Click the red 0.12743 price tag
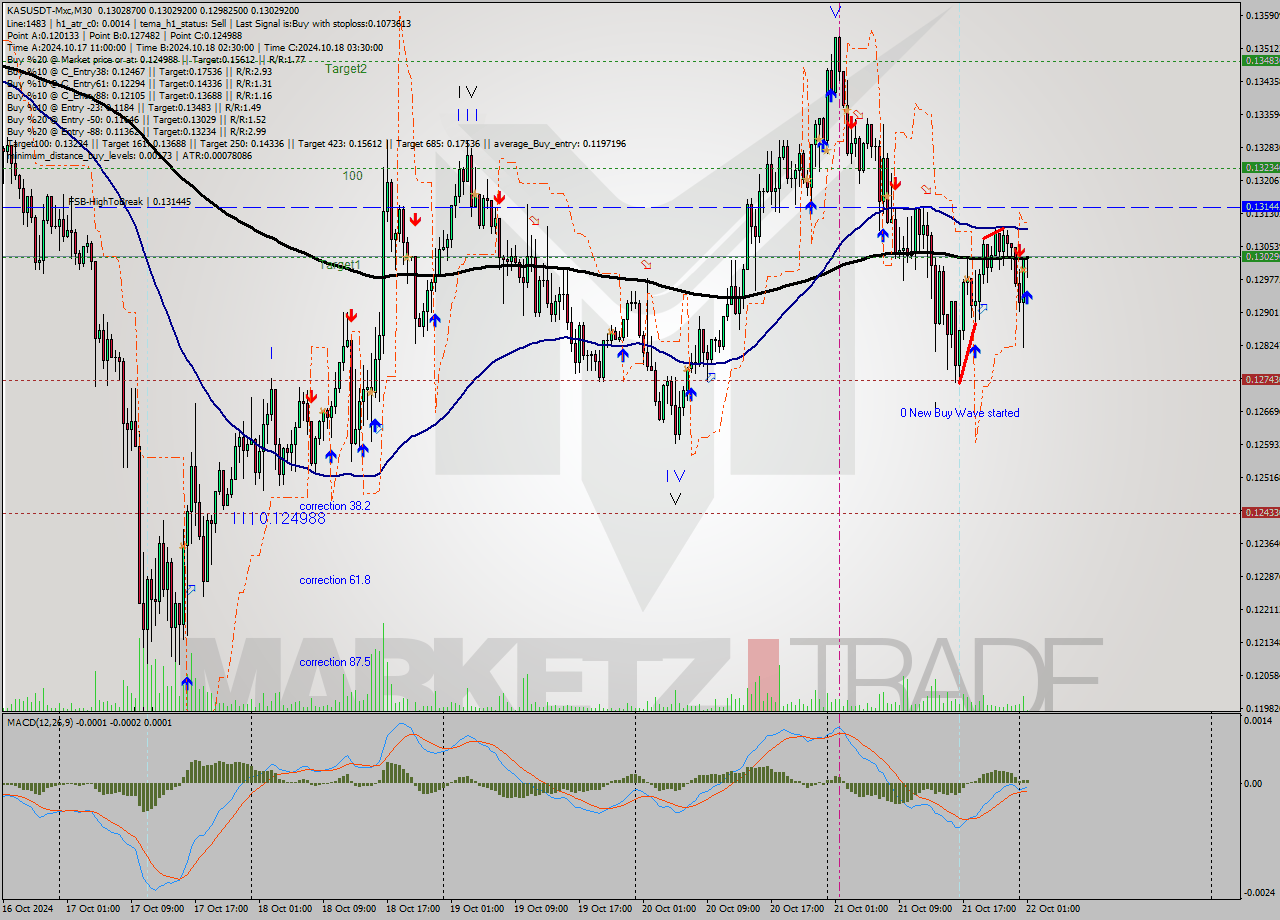1280x920 pixels. (1259, 380)
